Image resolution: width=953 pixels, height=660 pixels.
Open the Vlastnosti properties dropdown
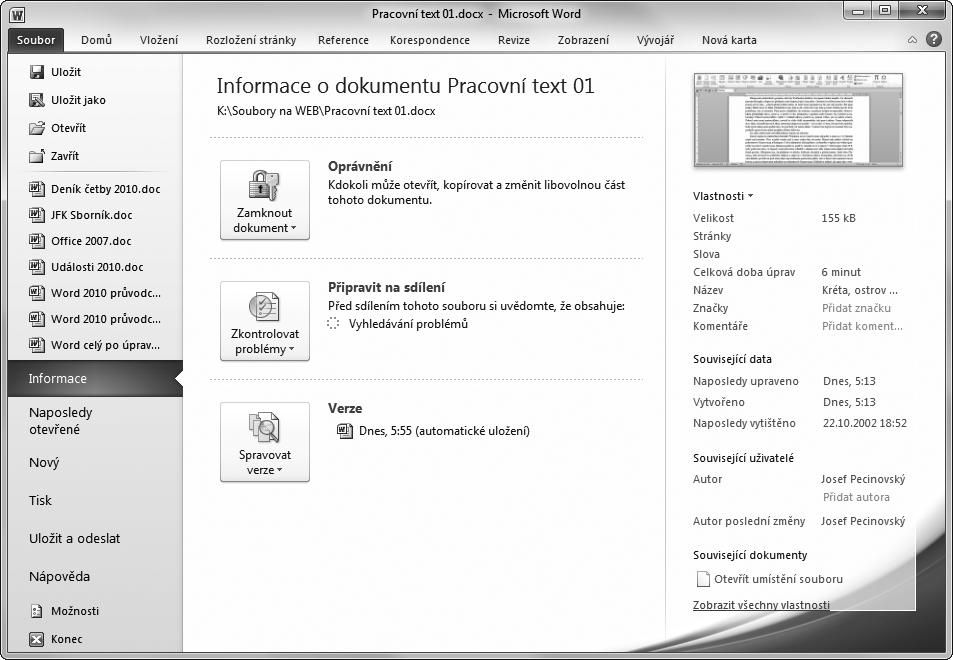click(x=723, y=196)
